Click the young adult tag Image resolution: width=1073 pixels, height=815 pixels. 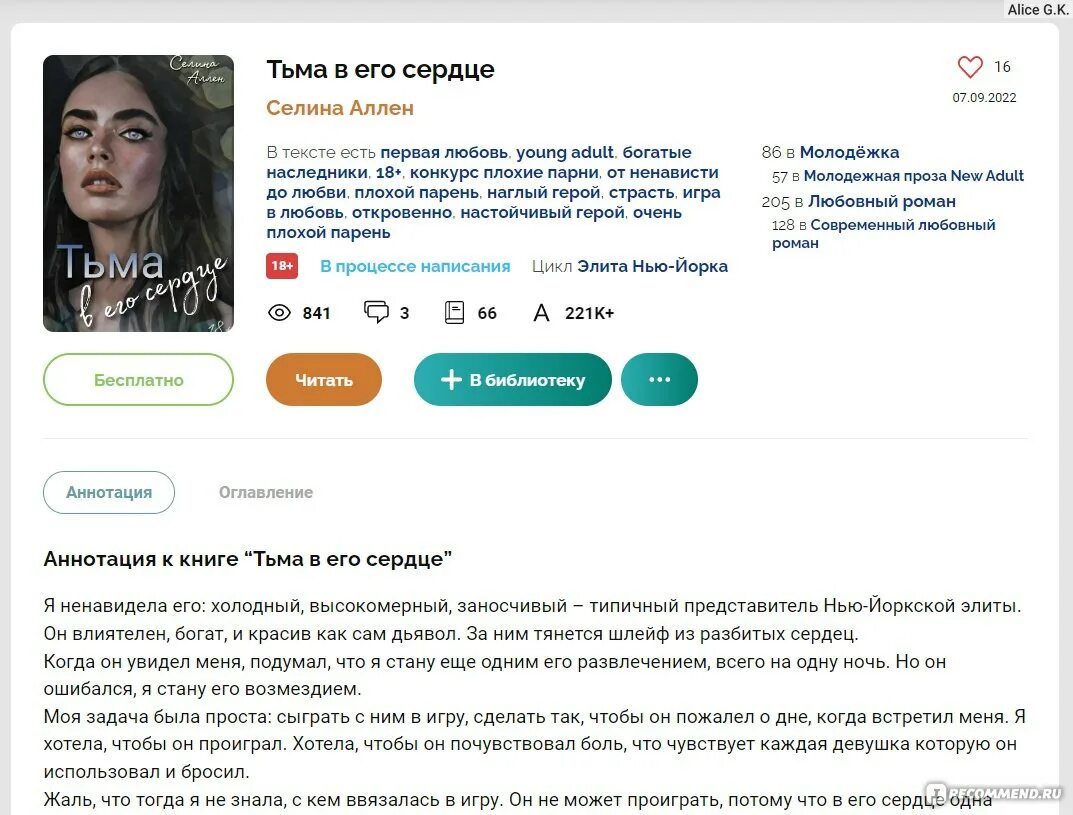[x=565, y=152]
